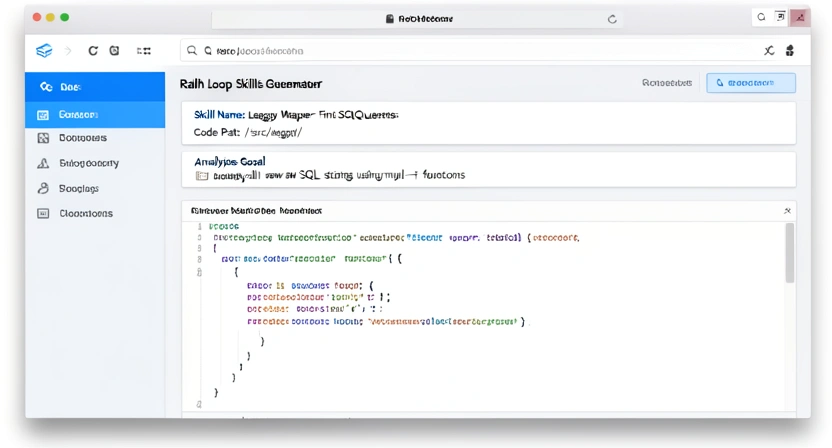
Task: Click the red icon at top-right corner
Action: coord(800,17)
